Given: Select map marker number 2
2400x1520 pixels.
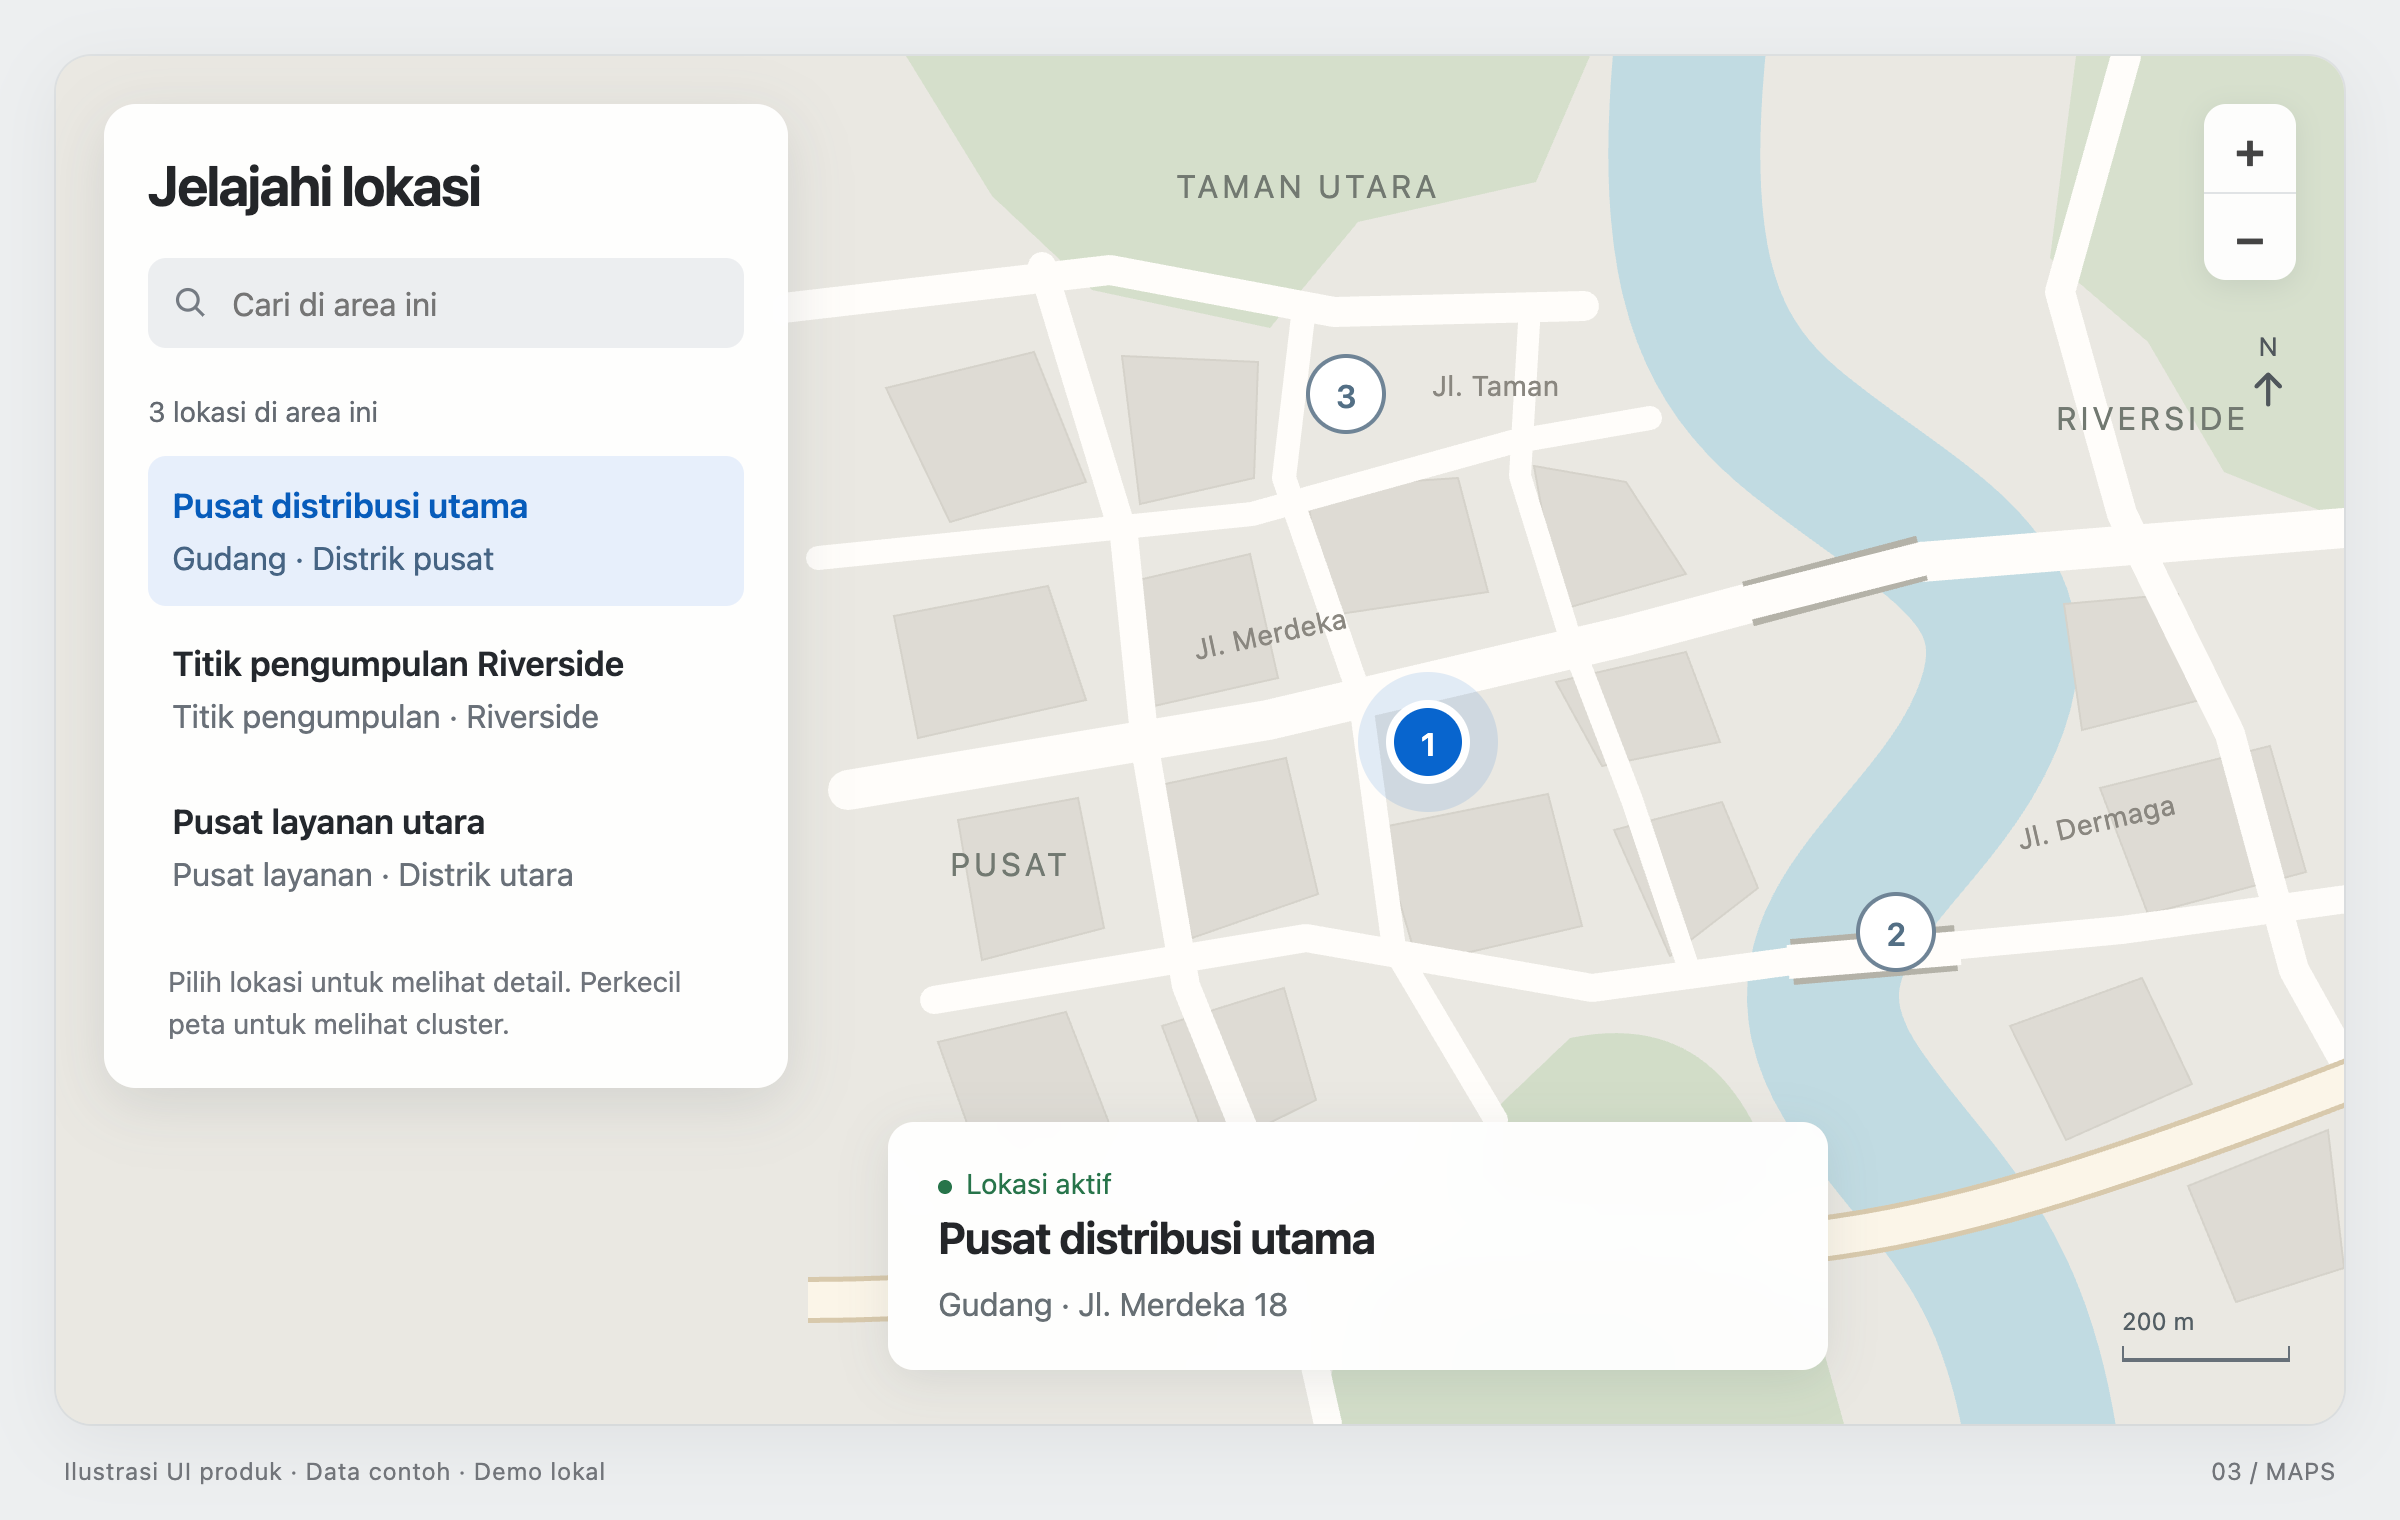Looking at the screenshot, I should pyautogui.click(x=1895, y=933).
